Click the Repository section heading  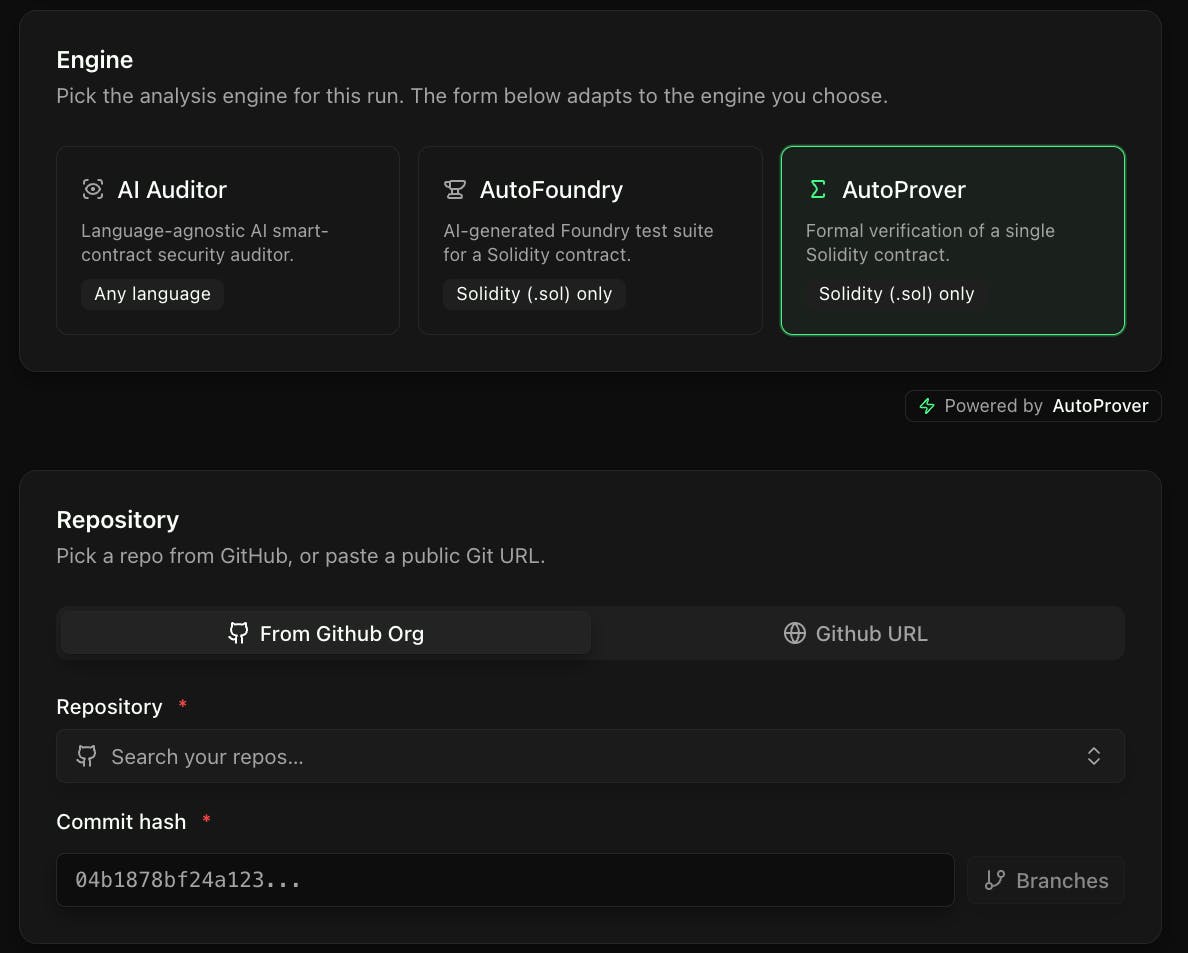pos(117,520)
